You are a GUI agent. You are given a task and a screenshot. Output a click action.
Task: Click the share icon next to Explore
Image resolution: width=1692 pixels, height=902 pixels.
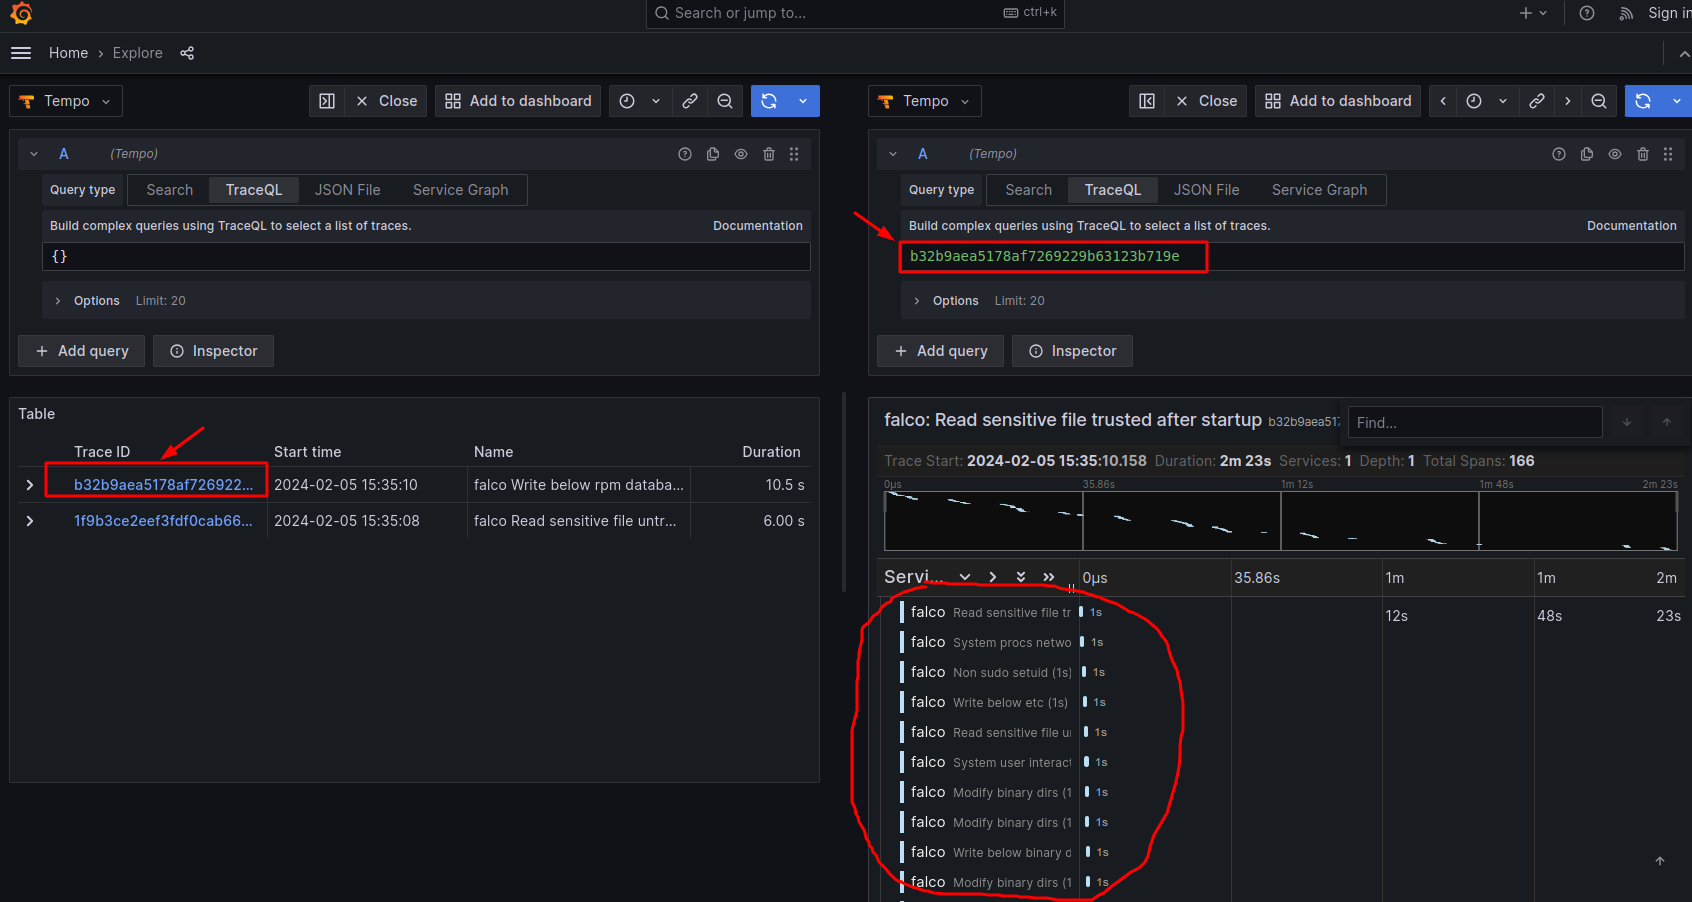coord(187,53)
